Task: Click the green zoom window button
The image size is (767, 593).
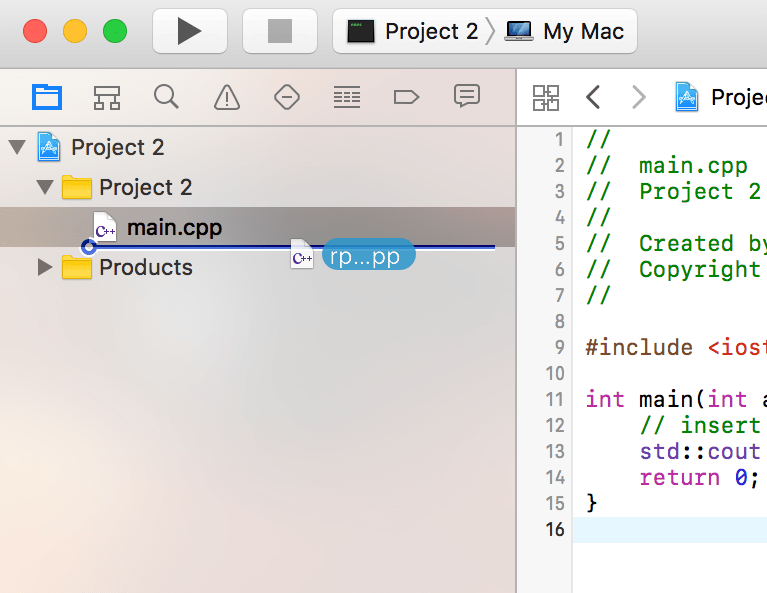Action: 115,31
